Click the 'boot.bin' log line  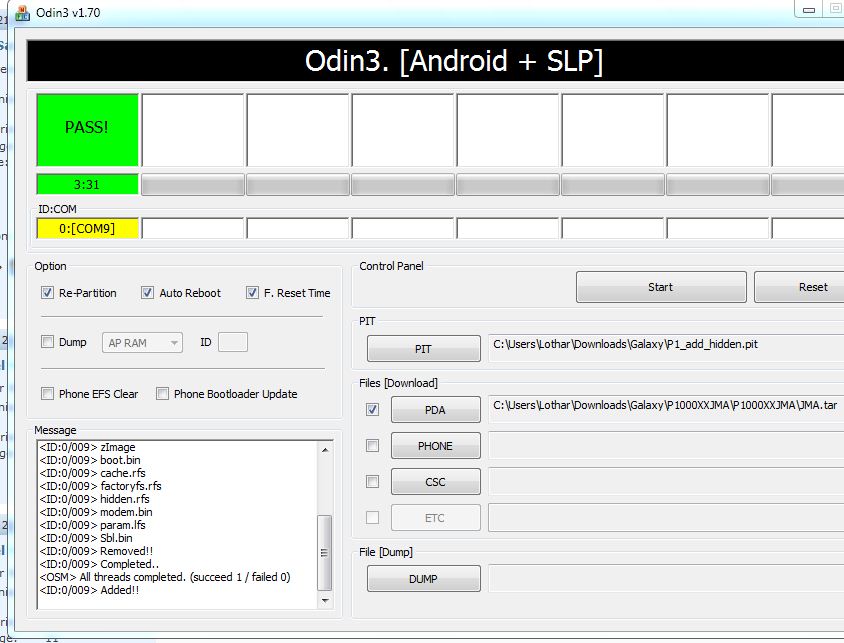[90, 460]
